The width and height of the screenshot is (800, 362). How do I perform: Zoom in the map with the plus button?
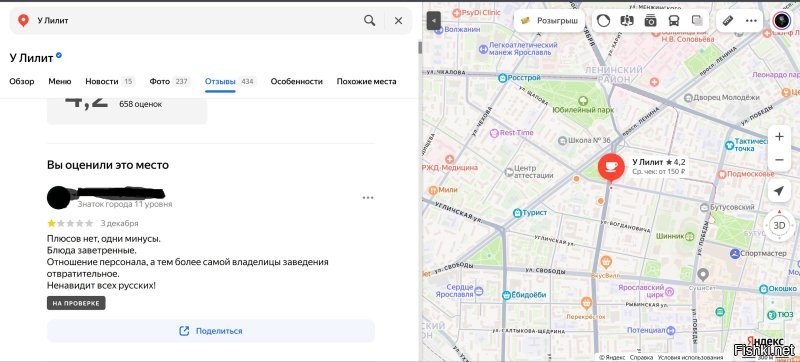pos(779,137)
